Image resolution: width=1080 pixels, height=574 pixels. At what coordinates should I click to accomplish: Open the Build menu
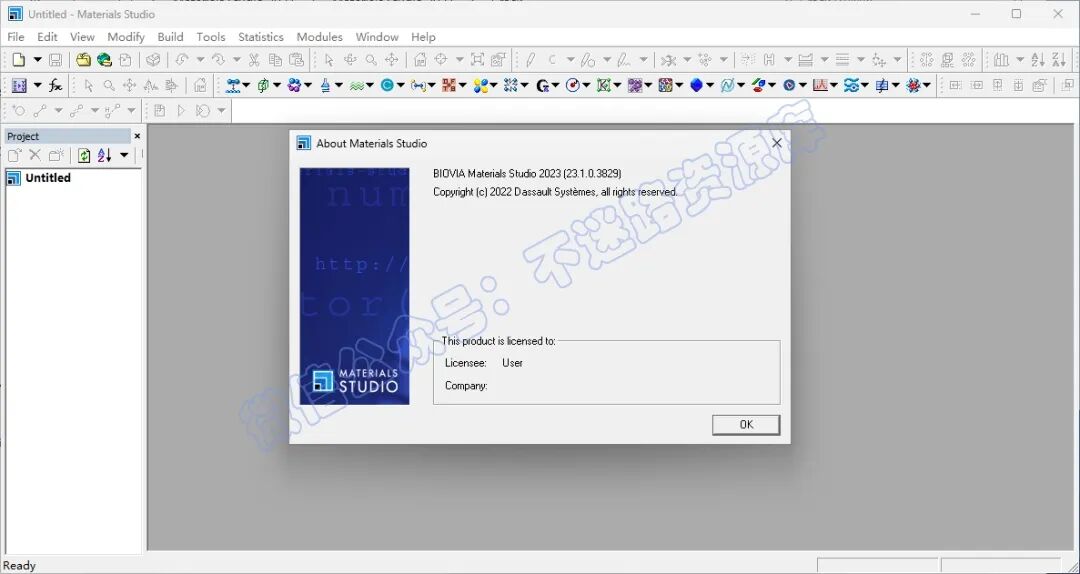[170, 37]
